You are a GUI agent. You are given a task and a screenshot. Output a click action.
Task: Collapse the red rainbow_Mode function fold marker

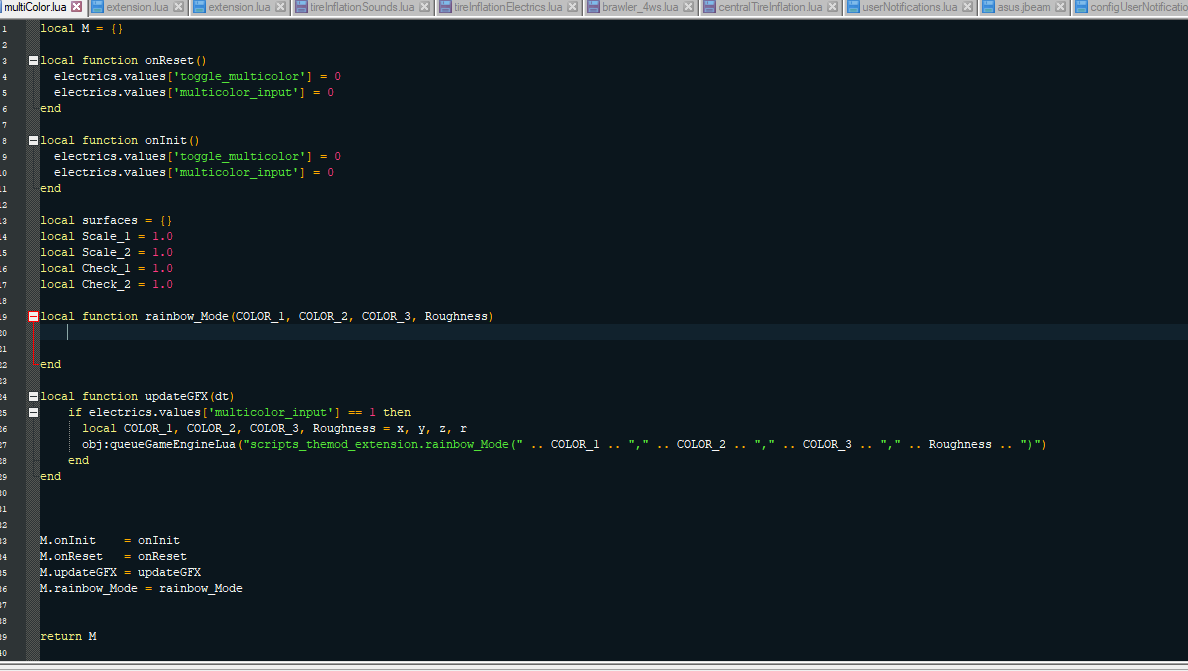pos(33,317)
